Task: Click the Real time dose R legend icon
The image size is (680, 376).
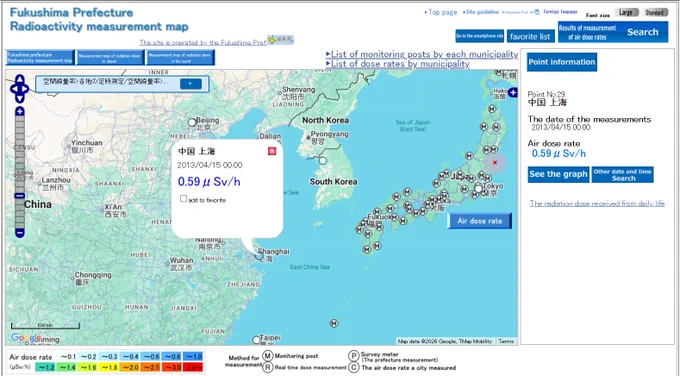Action: (268, 367)
